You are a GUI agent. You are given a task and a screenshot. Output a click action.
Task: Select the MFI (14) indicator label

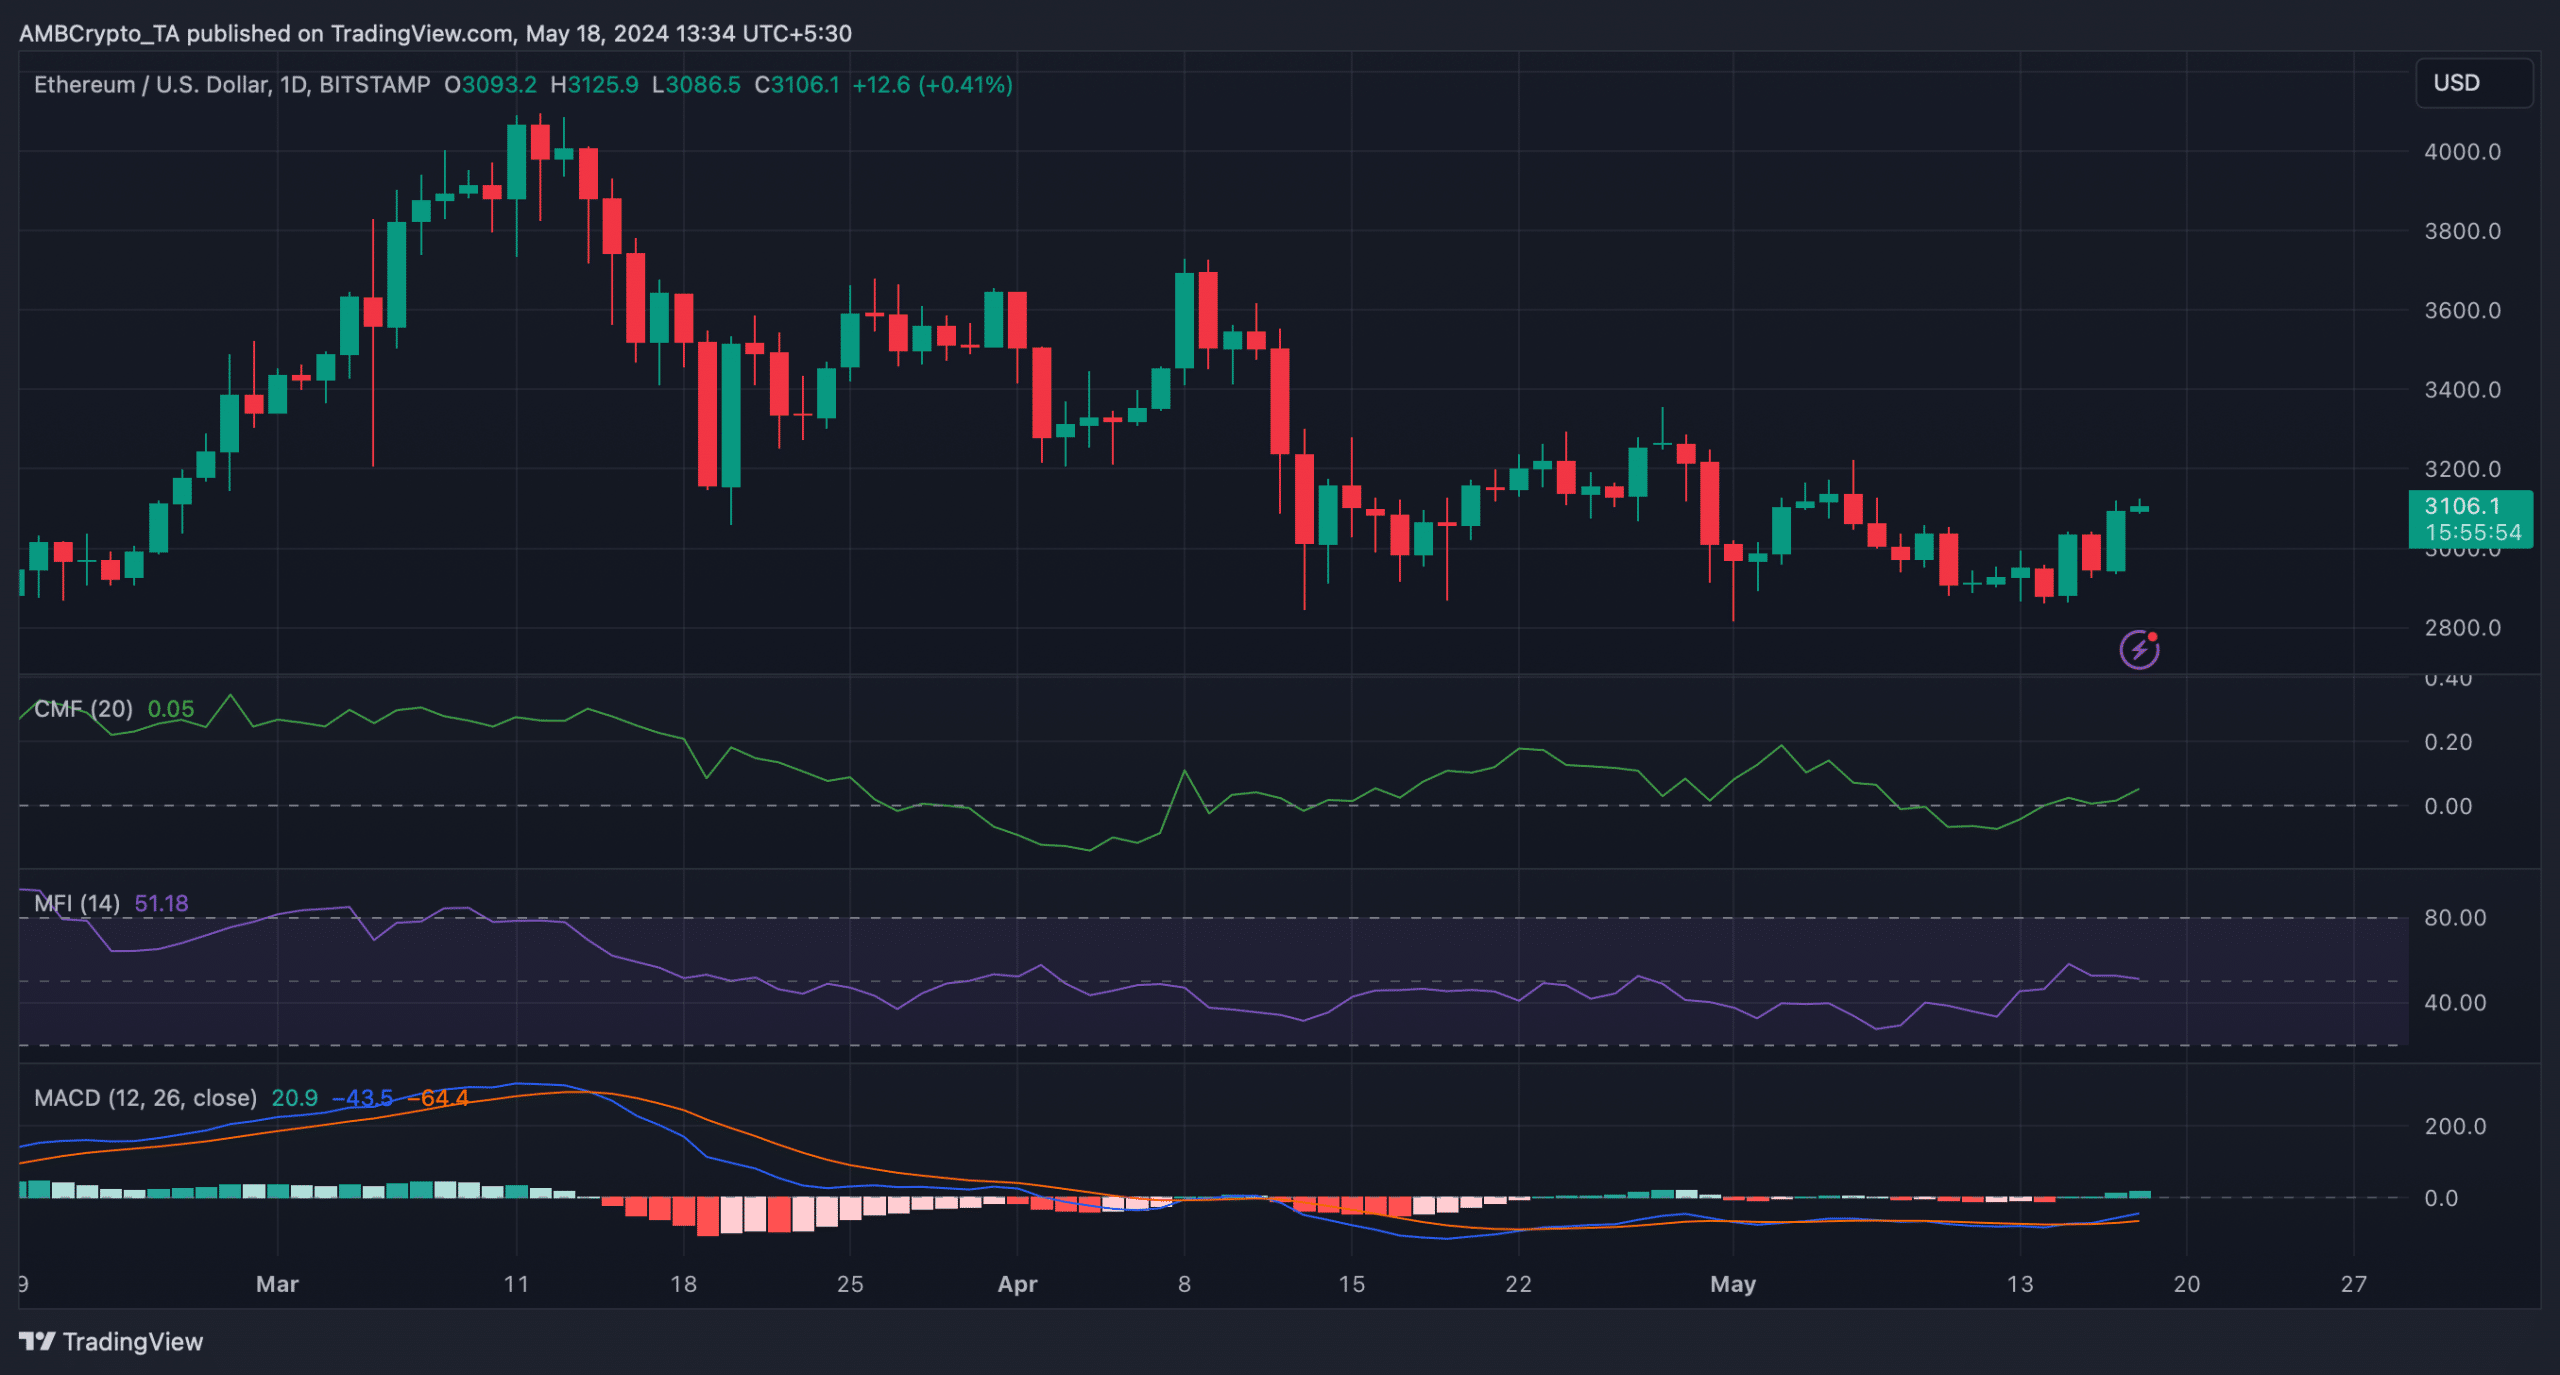coord(77,903)
